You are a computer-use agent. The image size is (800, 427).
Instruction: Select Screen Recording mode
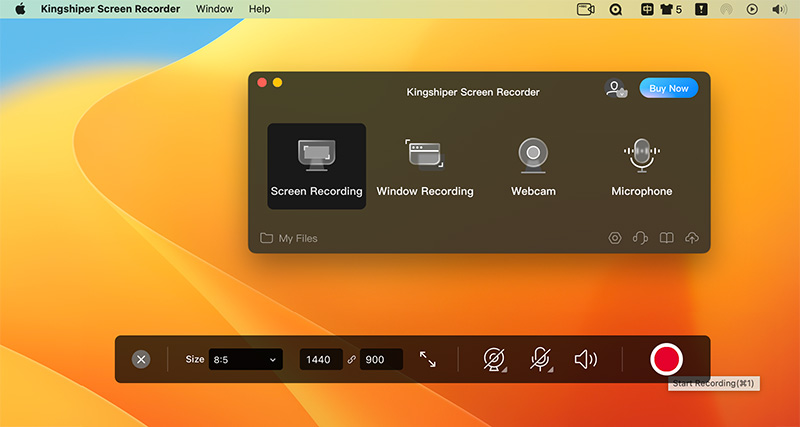tap(316, 166)
